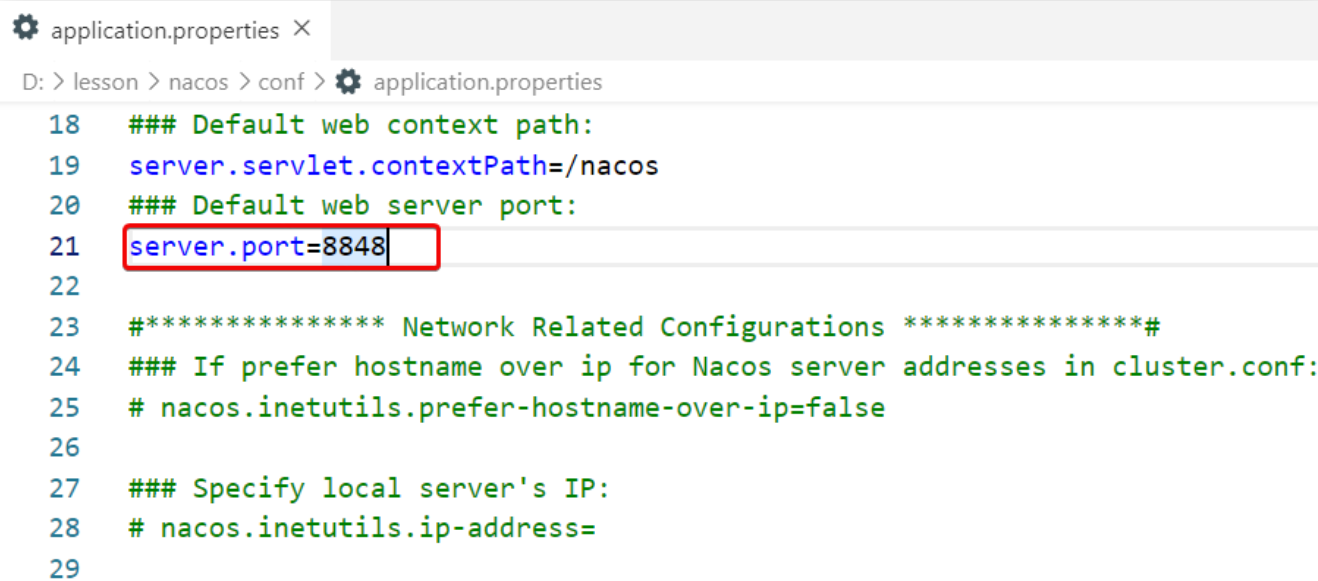Click line number 21 in the gutter
This screenshot has height=581, width=1318.
click(x=64, y=246)
